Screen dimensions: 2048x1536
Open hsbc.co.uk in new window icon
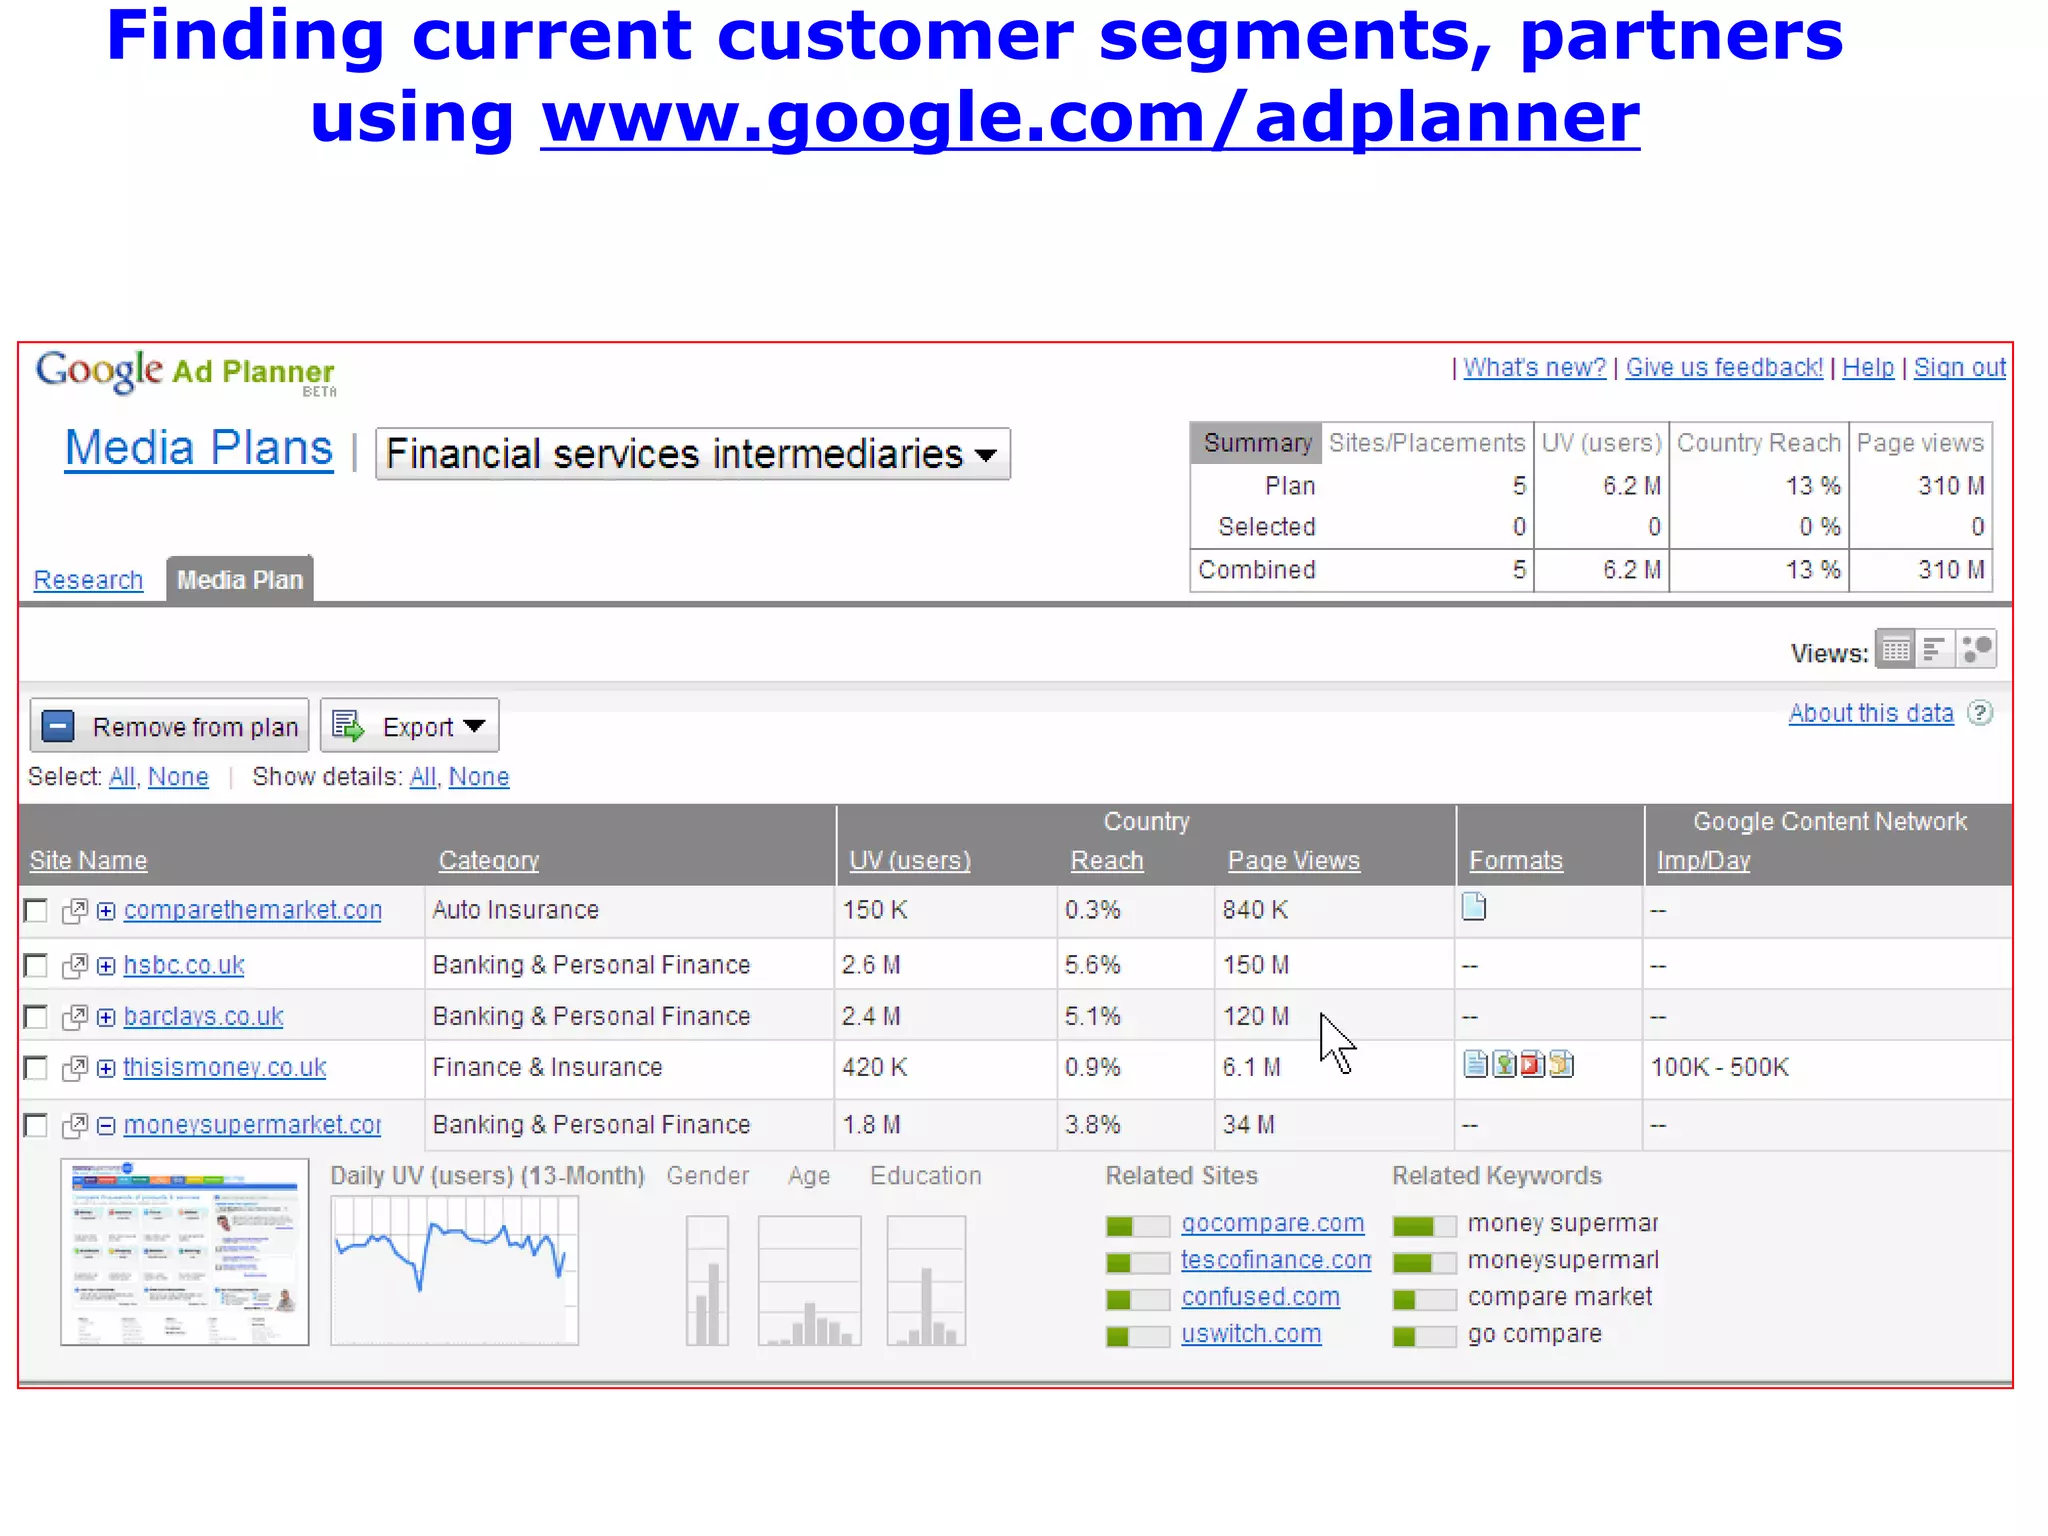pyautogui.click(x=75, y=966)
